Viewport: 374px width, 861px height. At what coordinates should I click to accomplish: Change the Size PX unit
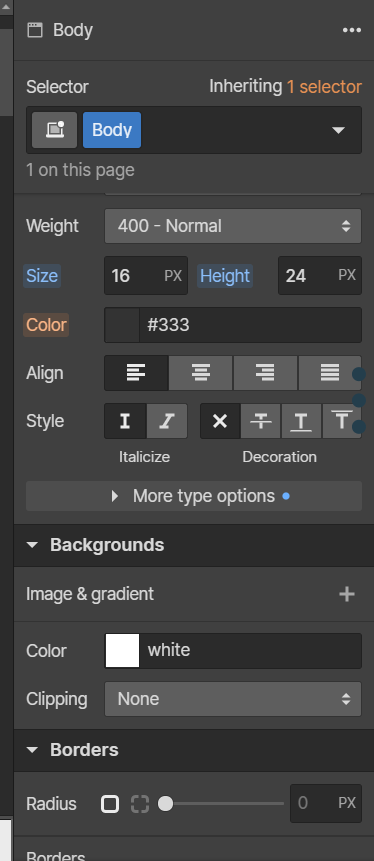(173, 276)
